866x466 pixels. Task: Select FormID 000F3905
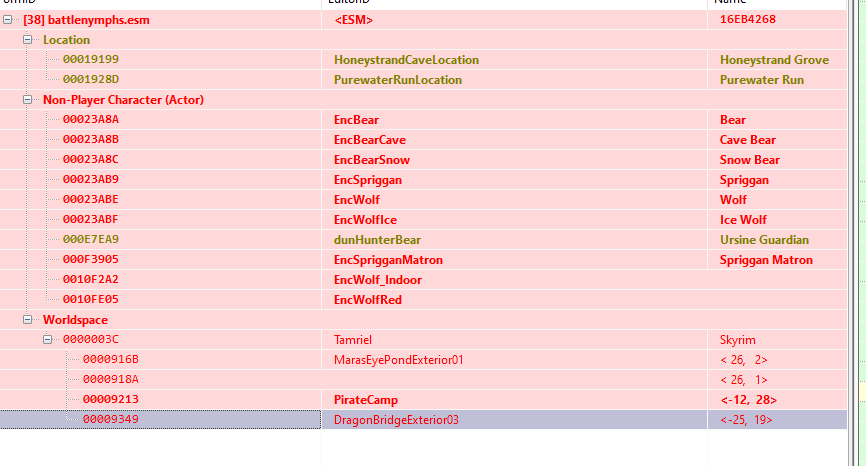pos(91,260)
